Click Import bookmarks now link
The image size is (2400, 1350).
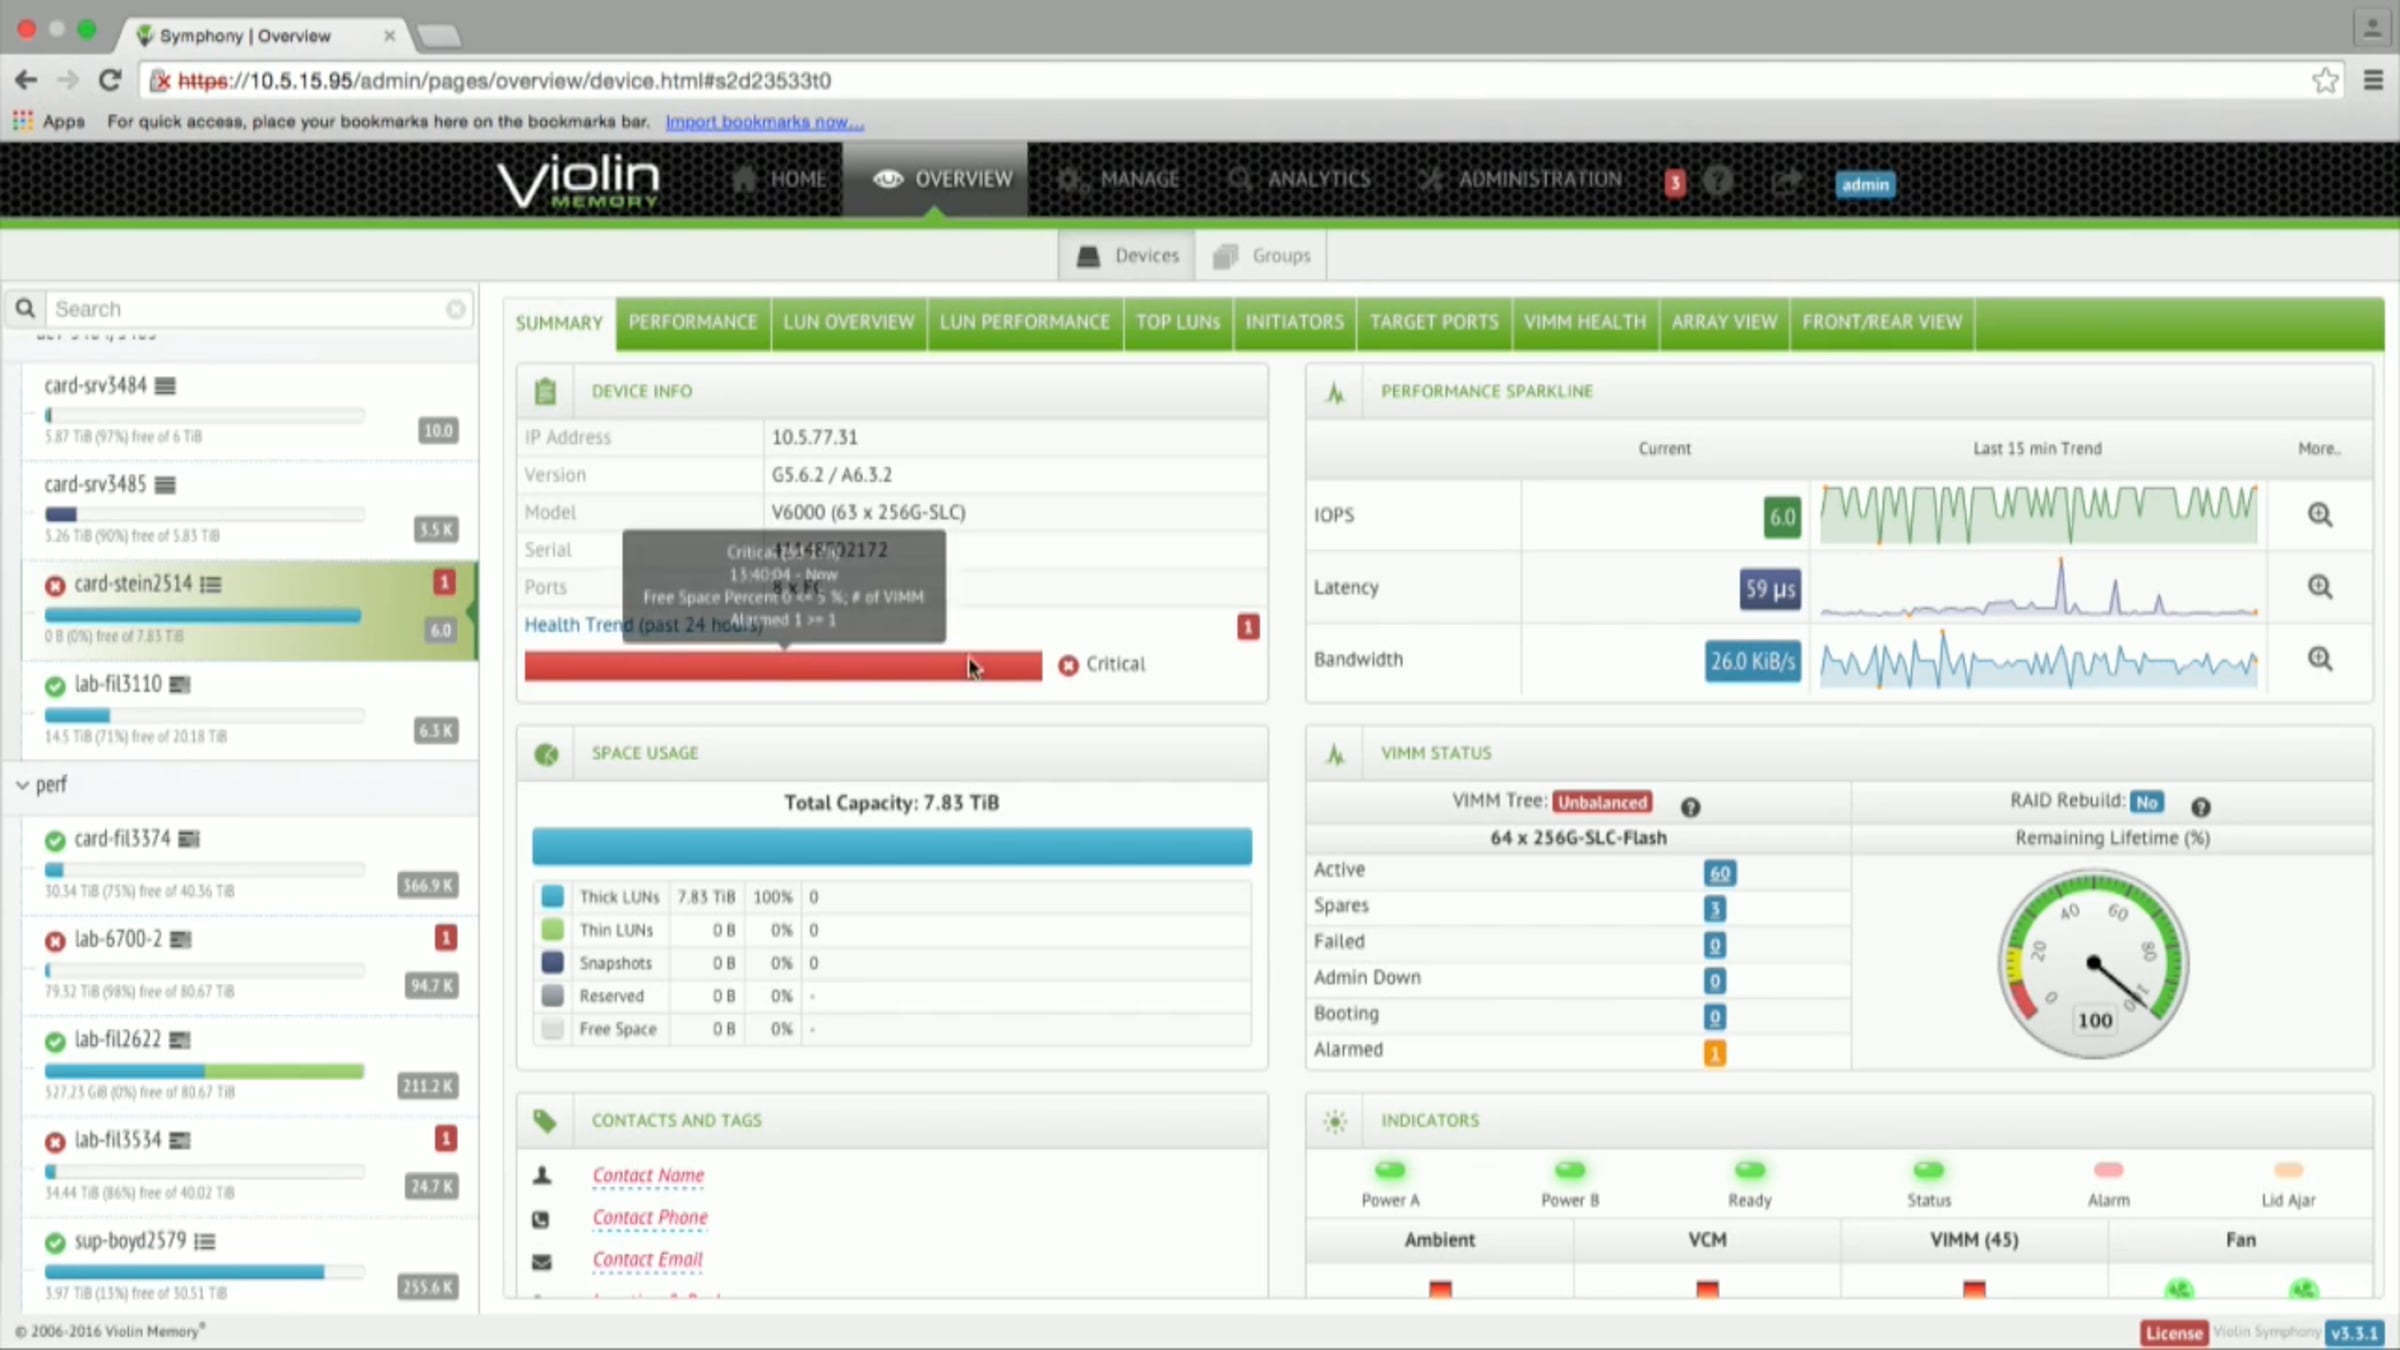[765, 122]
